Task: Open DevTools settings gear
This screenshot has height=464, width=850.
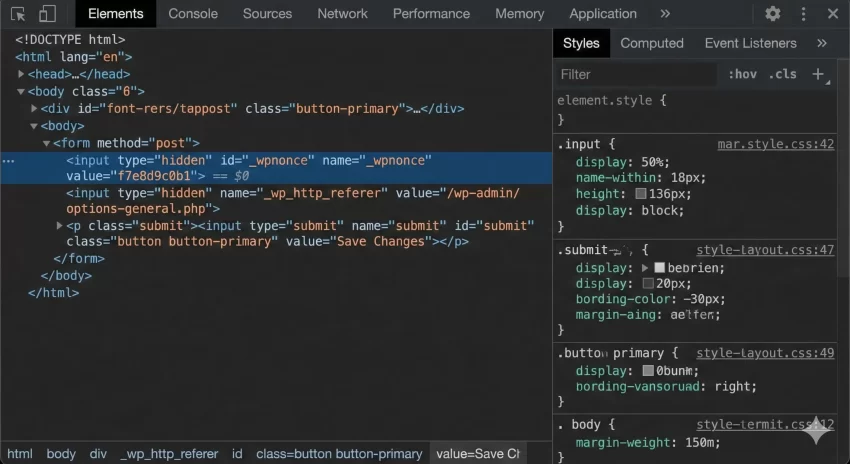Action: coord(772,14)
